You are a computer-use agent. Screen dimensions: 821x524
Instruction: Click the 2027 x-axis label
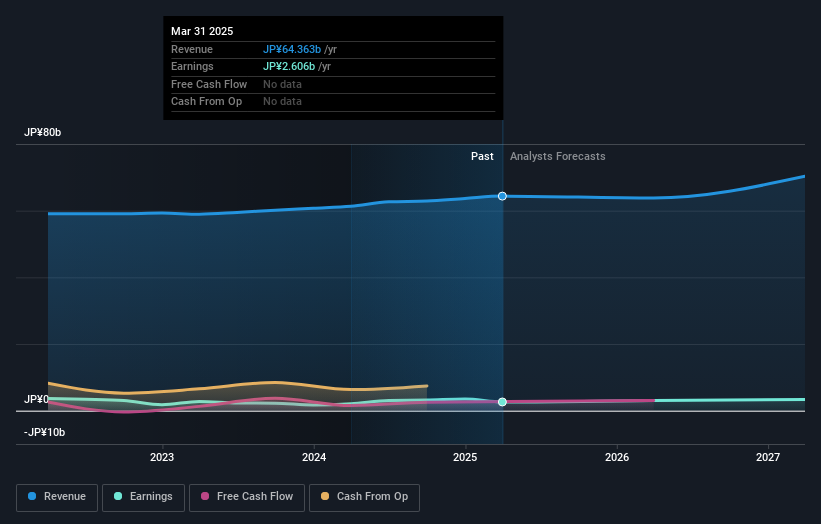(x=768, y=458)
